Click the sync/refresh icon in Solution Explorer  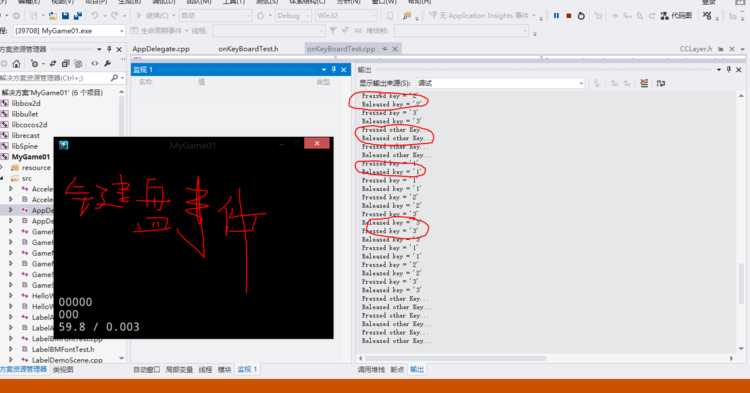coord(53,64)
